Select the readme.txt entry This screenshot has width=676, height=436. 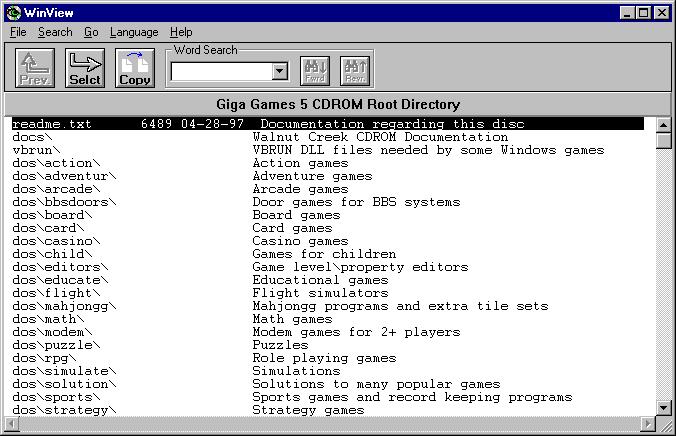52,124
